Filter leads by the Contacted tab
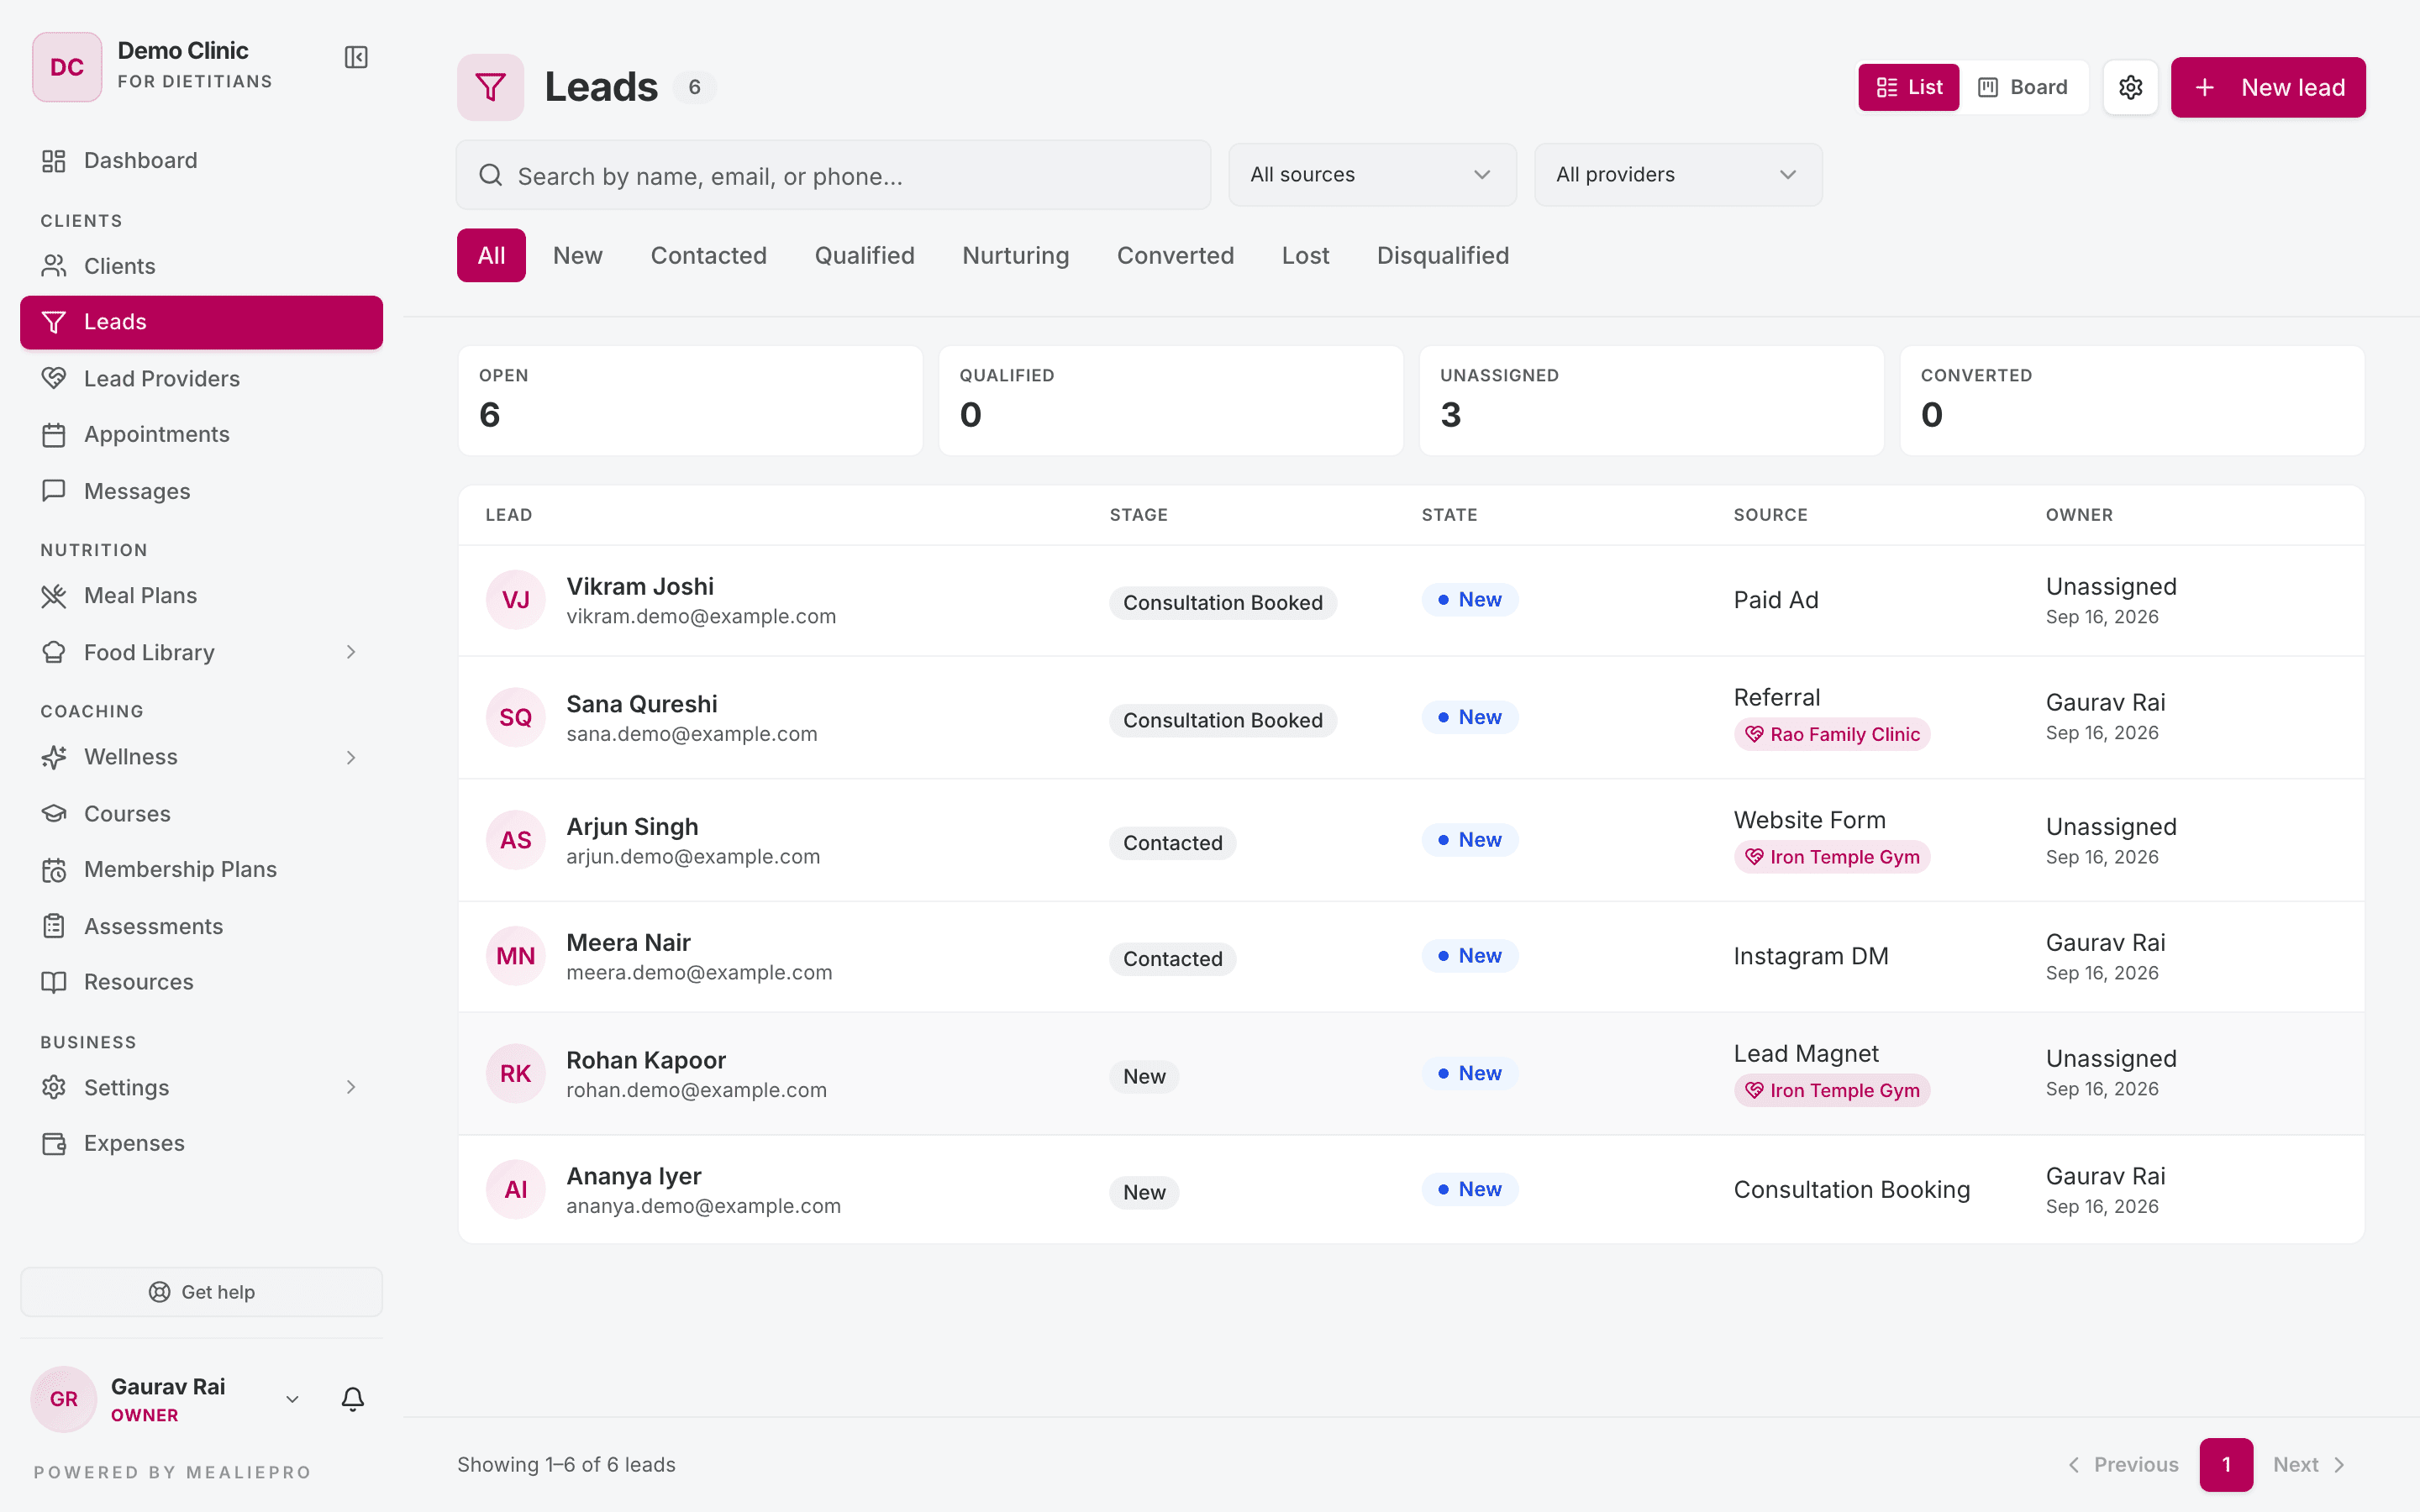Screen dimensions: 2420x1512 click(708, 255)
